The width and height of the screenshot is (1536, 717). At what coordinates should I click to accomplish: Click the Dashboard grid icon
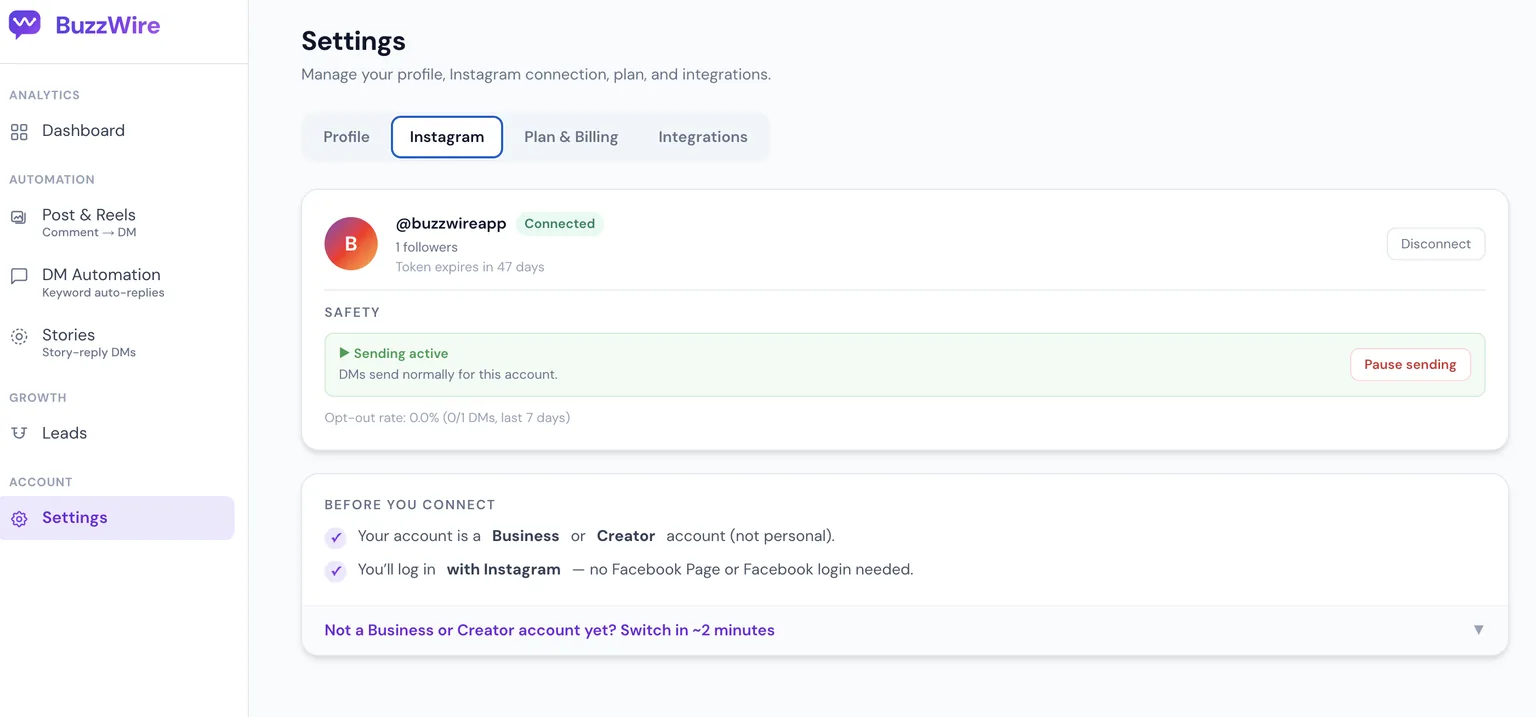click(x=19, y=131)
